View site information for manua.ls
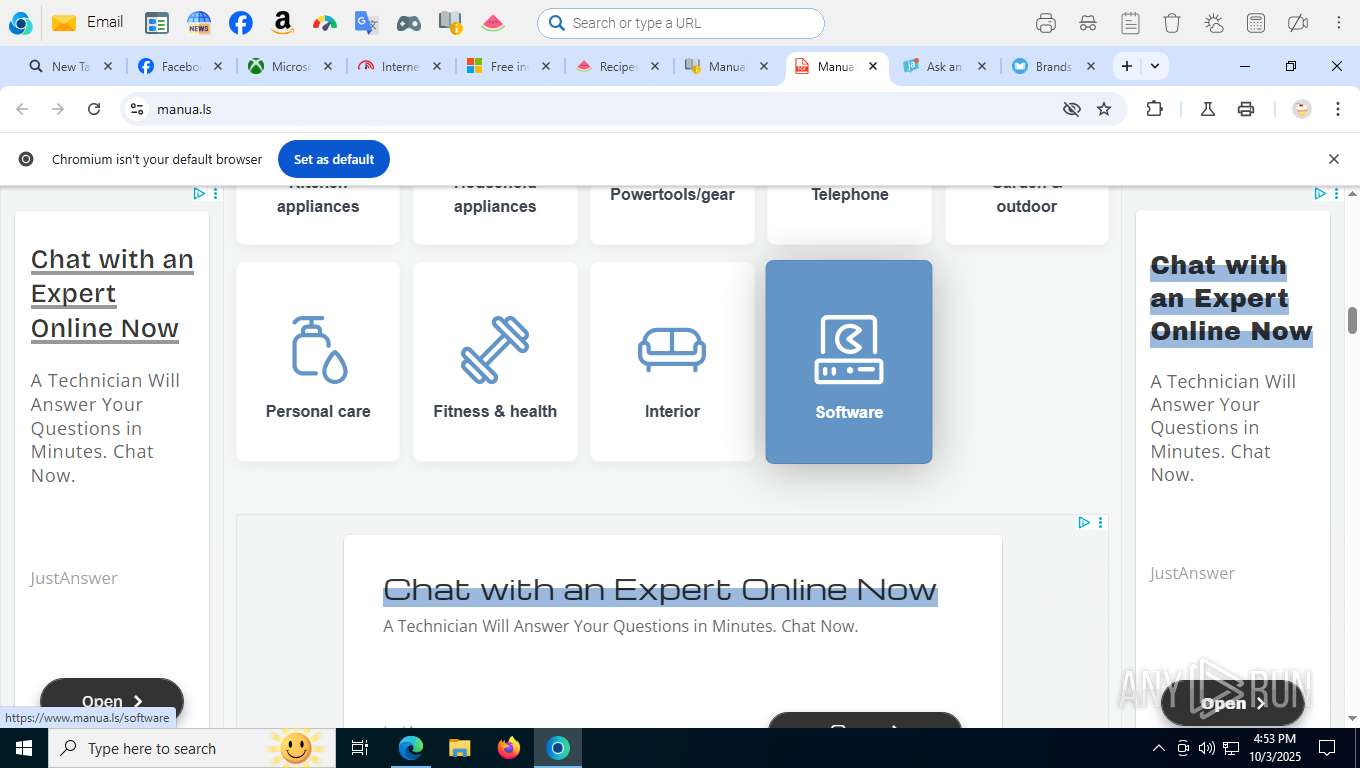The height and width of the screenshot is (768, 1360). 137,109
